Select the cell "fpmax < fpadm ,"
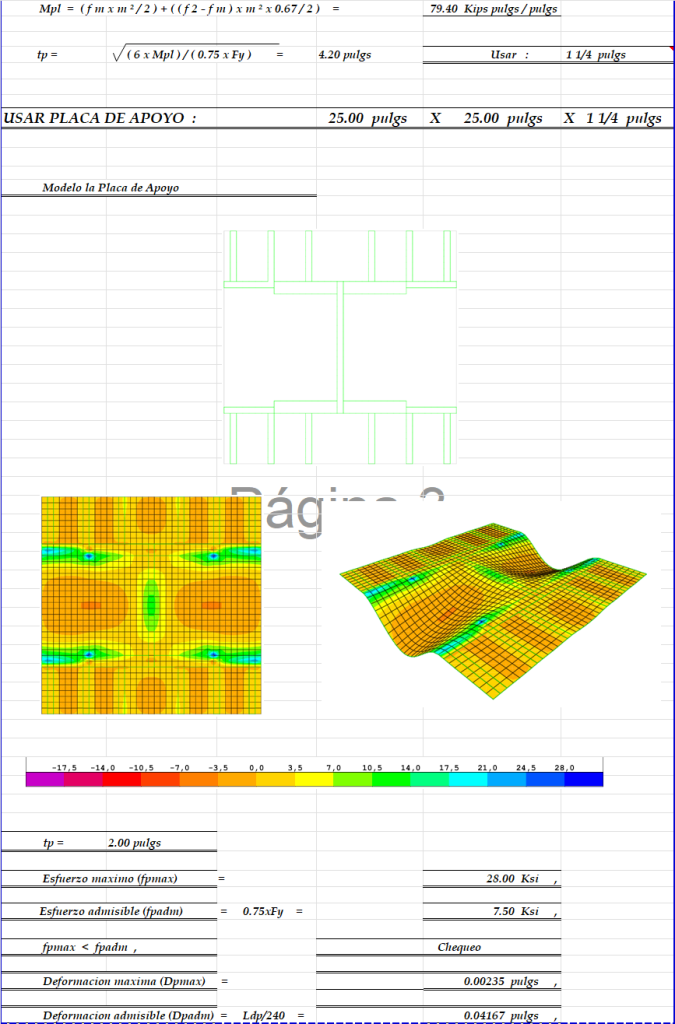The height and width of the screenshot is (1024, 675). [x=89, y=947]
